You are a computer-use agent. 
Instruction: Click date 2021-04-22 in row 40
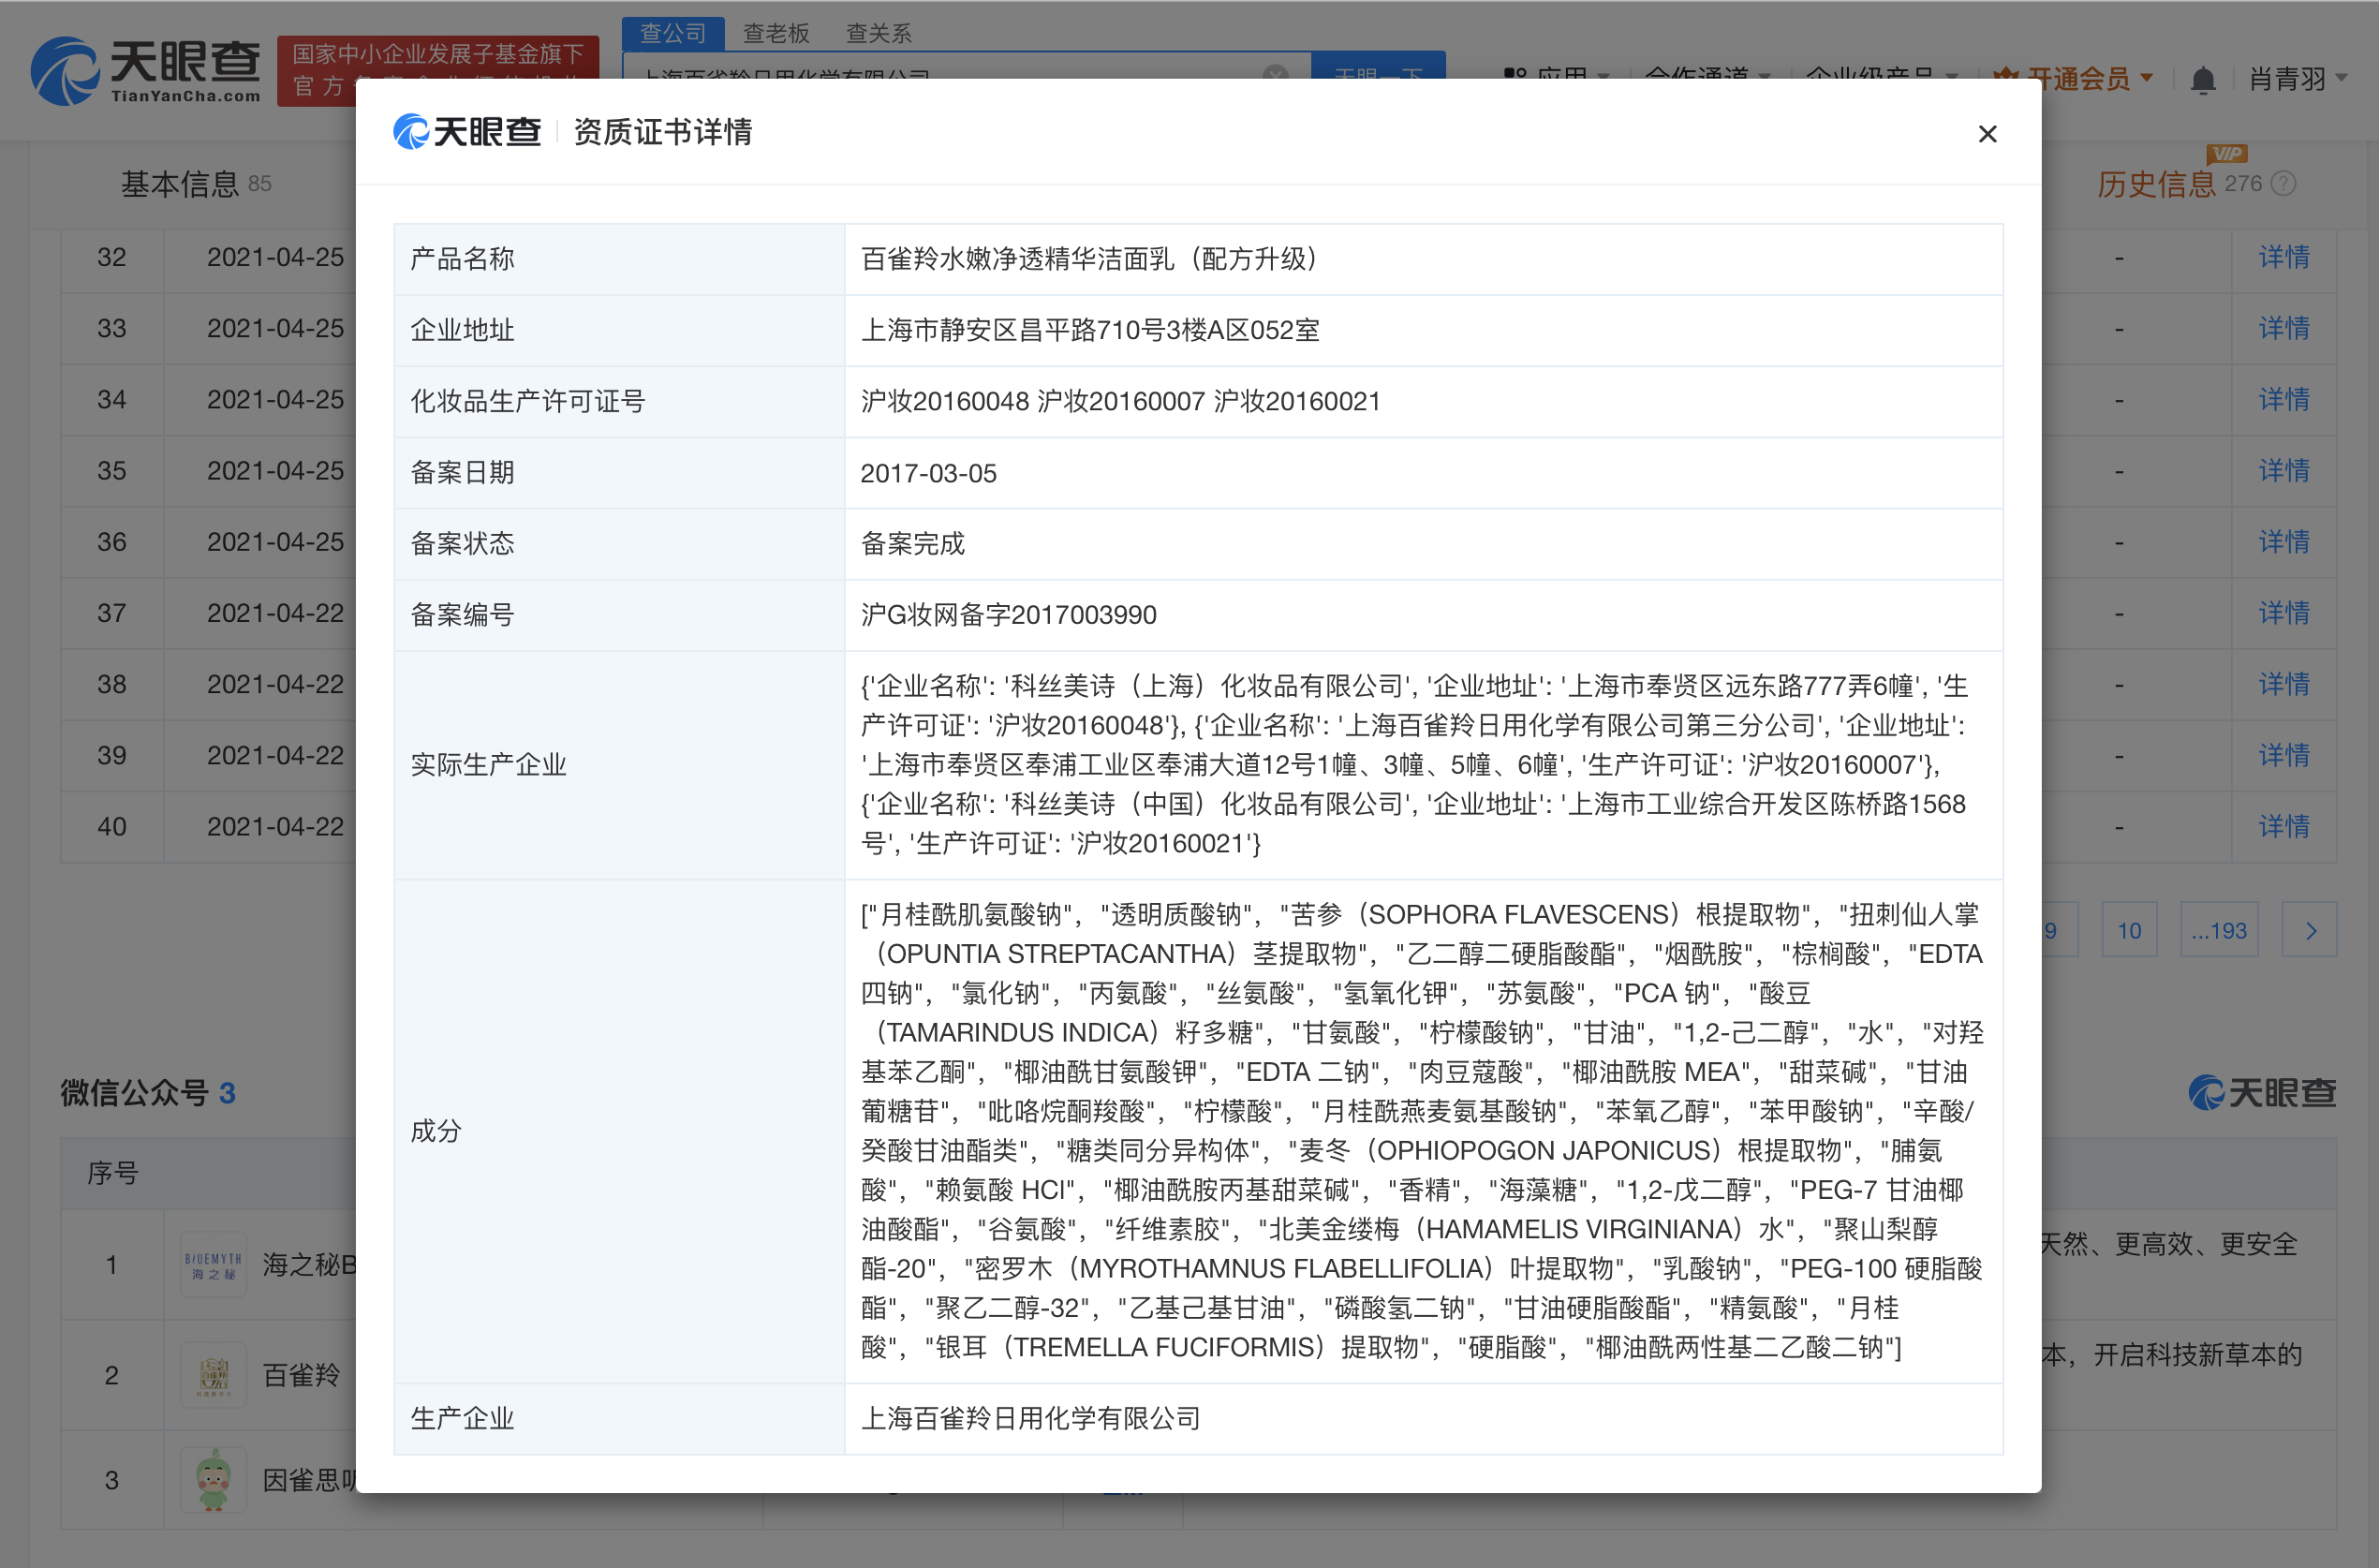[x=275, y=826]
